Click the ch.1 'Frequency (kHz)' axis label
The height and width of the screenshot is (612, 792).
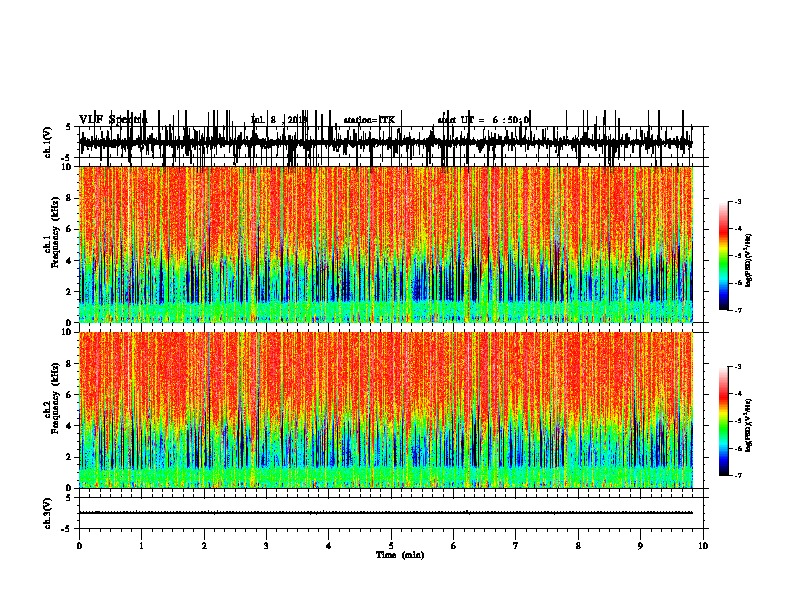[56, 232]
